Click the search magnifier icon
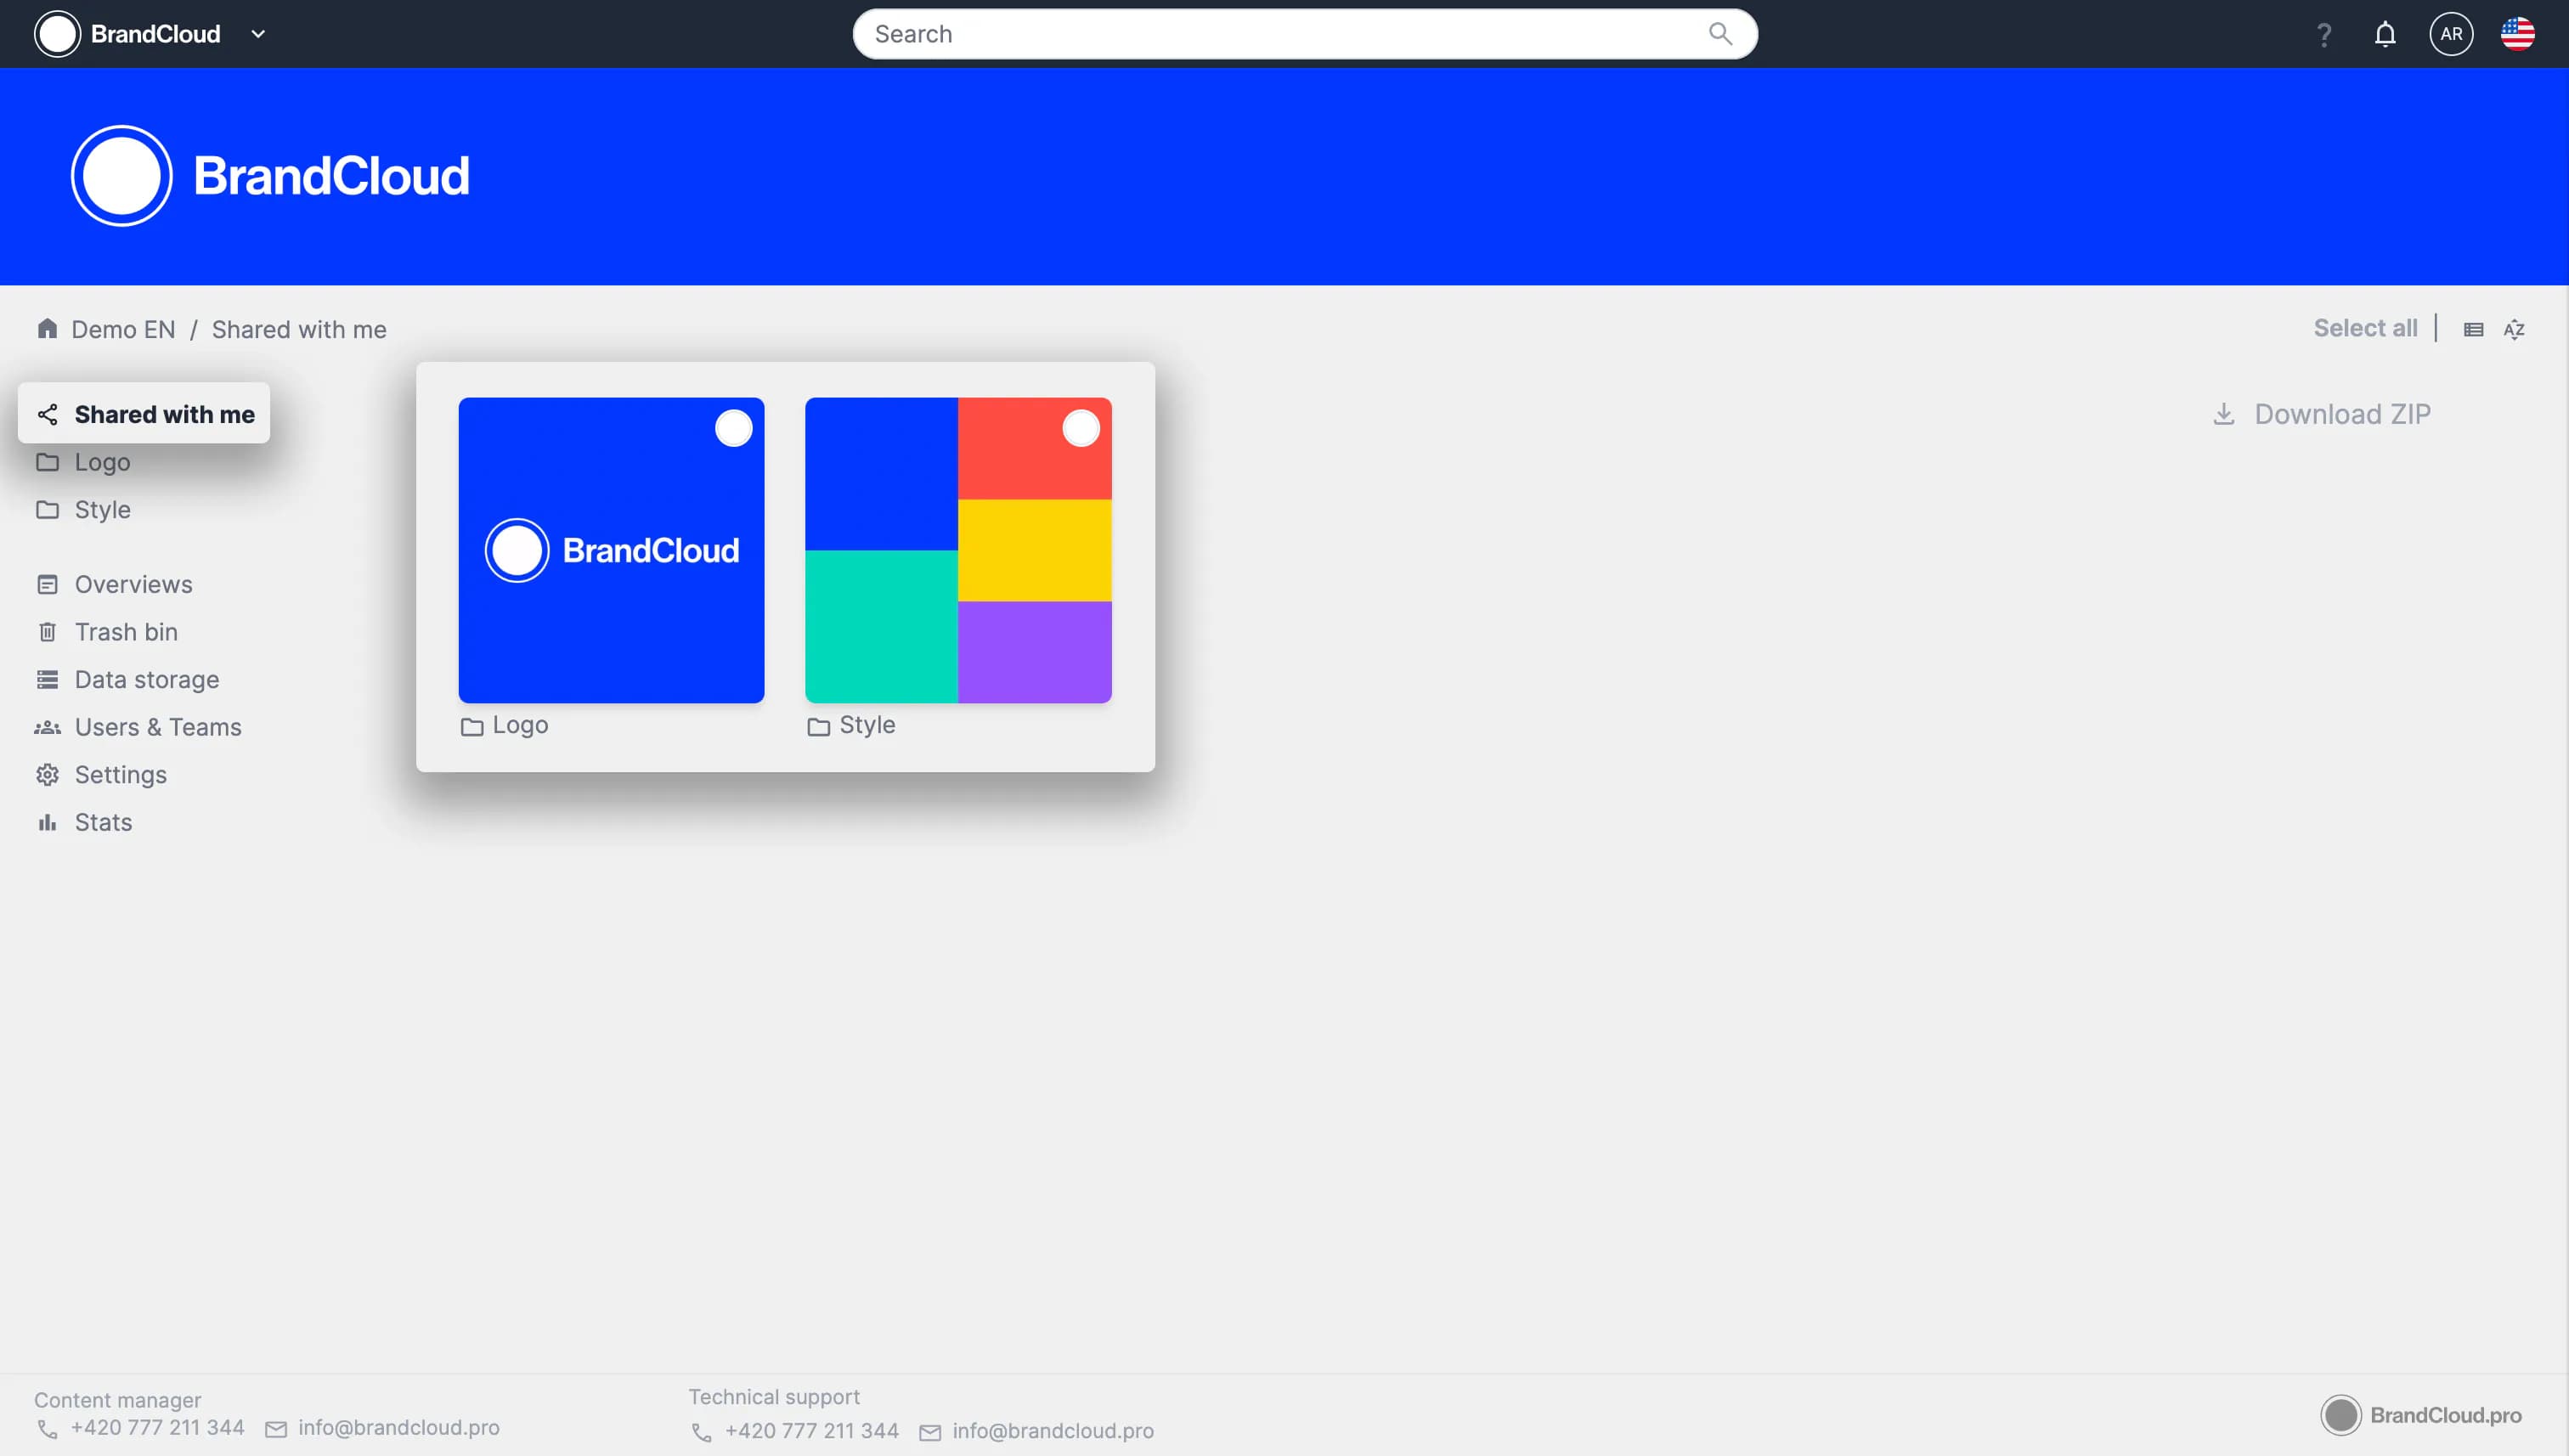 1720,34
